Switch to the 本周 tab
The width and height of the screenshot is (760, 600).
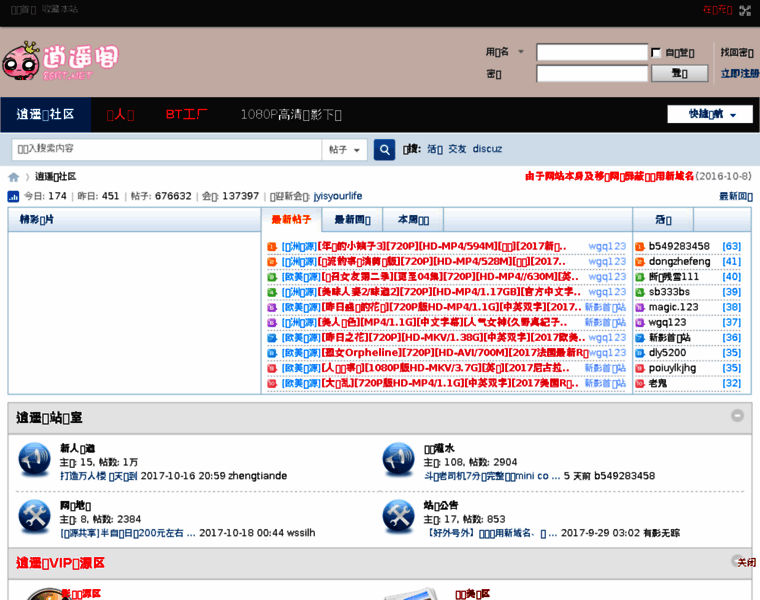(x=413, y=220)
